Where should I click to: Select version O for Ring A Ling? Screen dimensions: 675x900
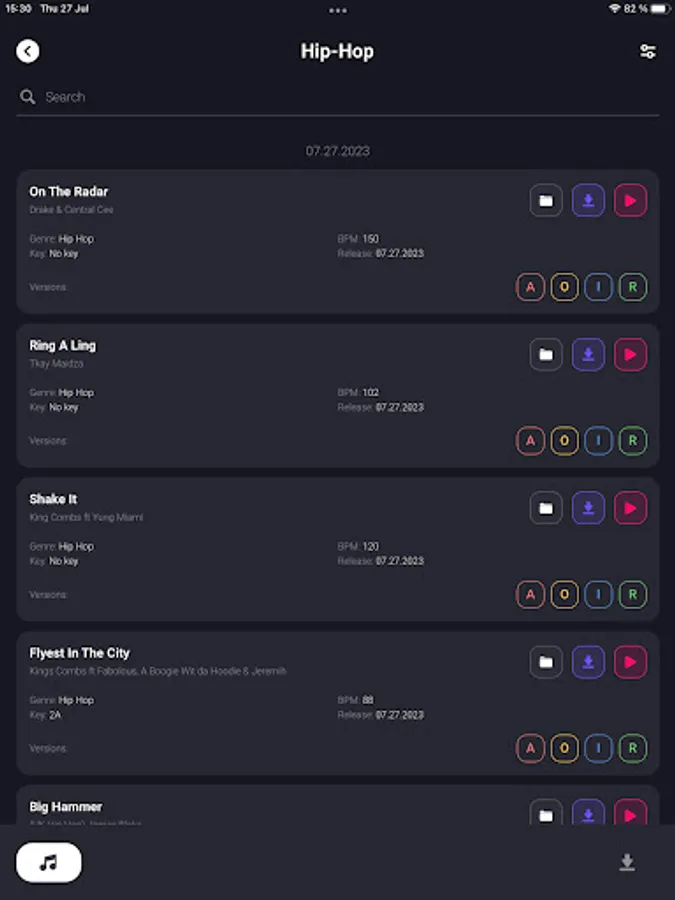(x=564, y=441)
